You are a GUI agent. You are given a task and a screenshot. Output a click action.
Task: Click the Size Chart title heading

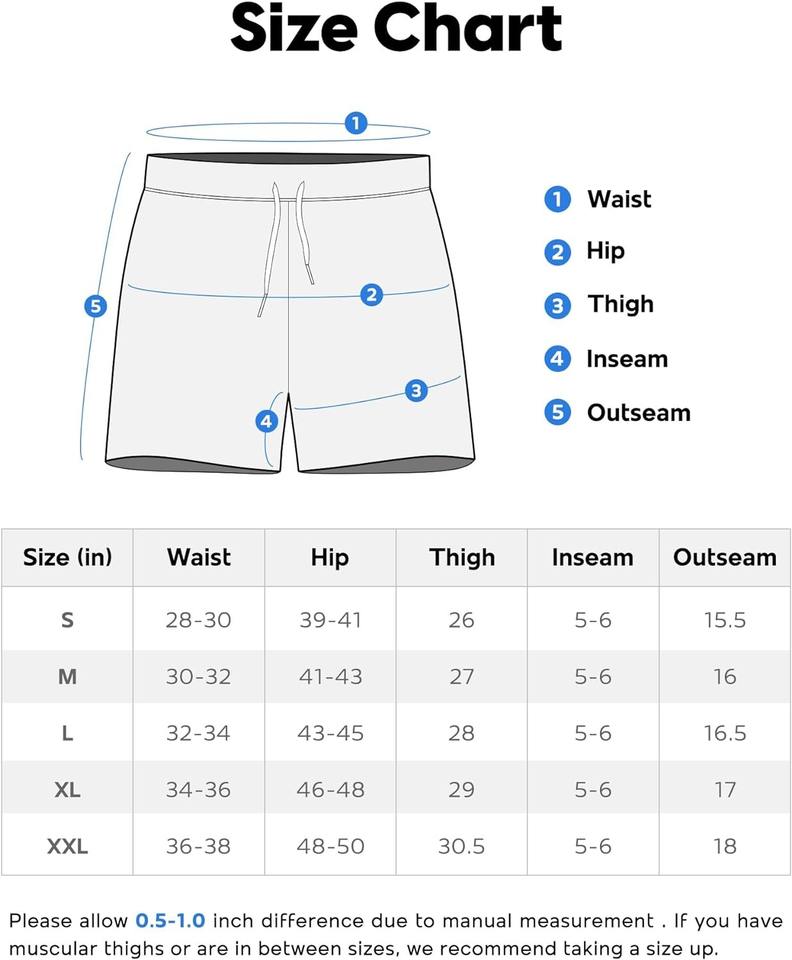click(x=396, y=30)
